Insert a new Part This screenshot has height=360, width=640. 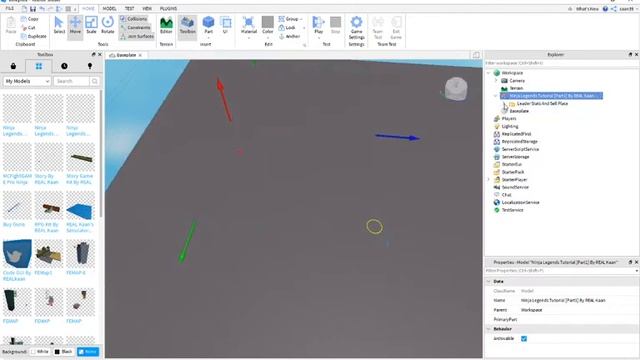tap(208, 25)
